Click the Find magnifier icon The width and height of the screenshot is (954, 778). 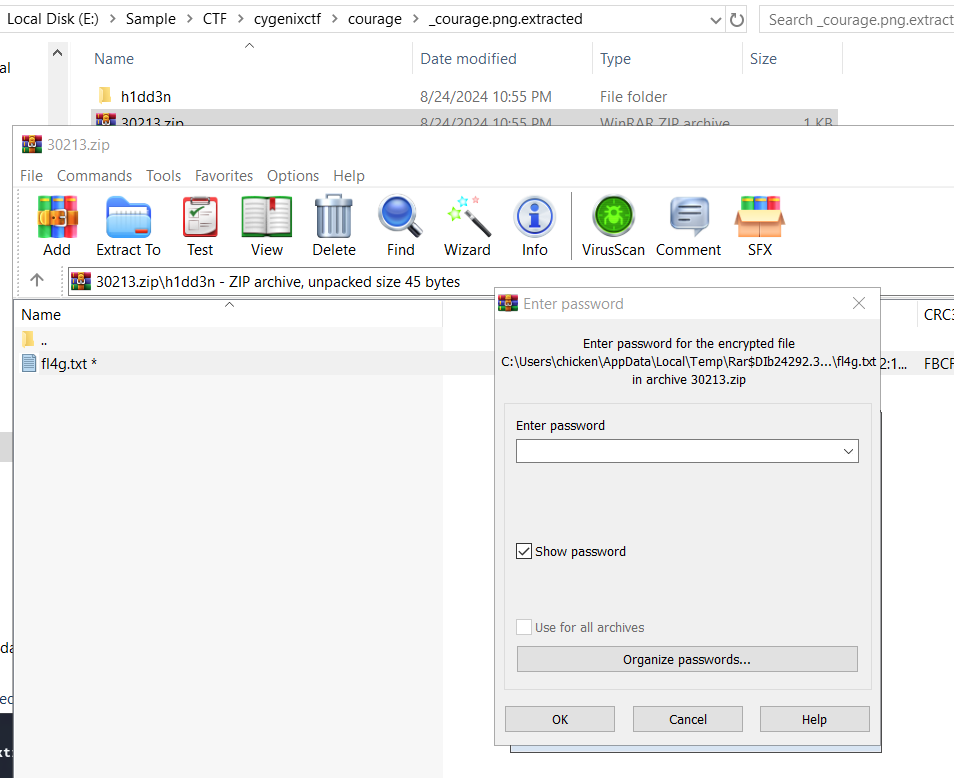tap(400, 217)
